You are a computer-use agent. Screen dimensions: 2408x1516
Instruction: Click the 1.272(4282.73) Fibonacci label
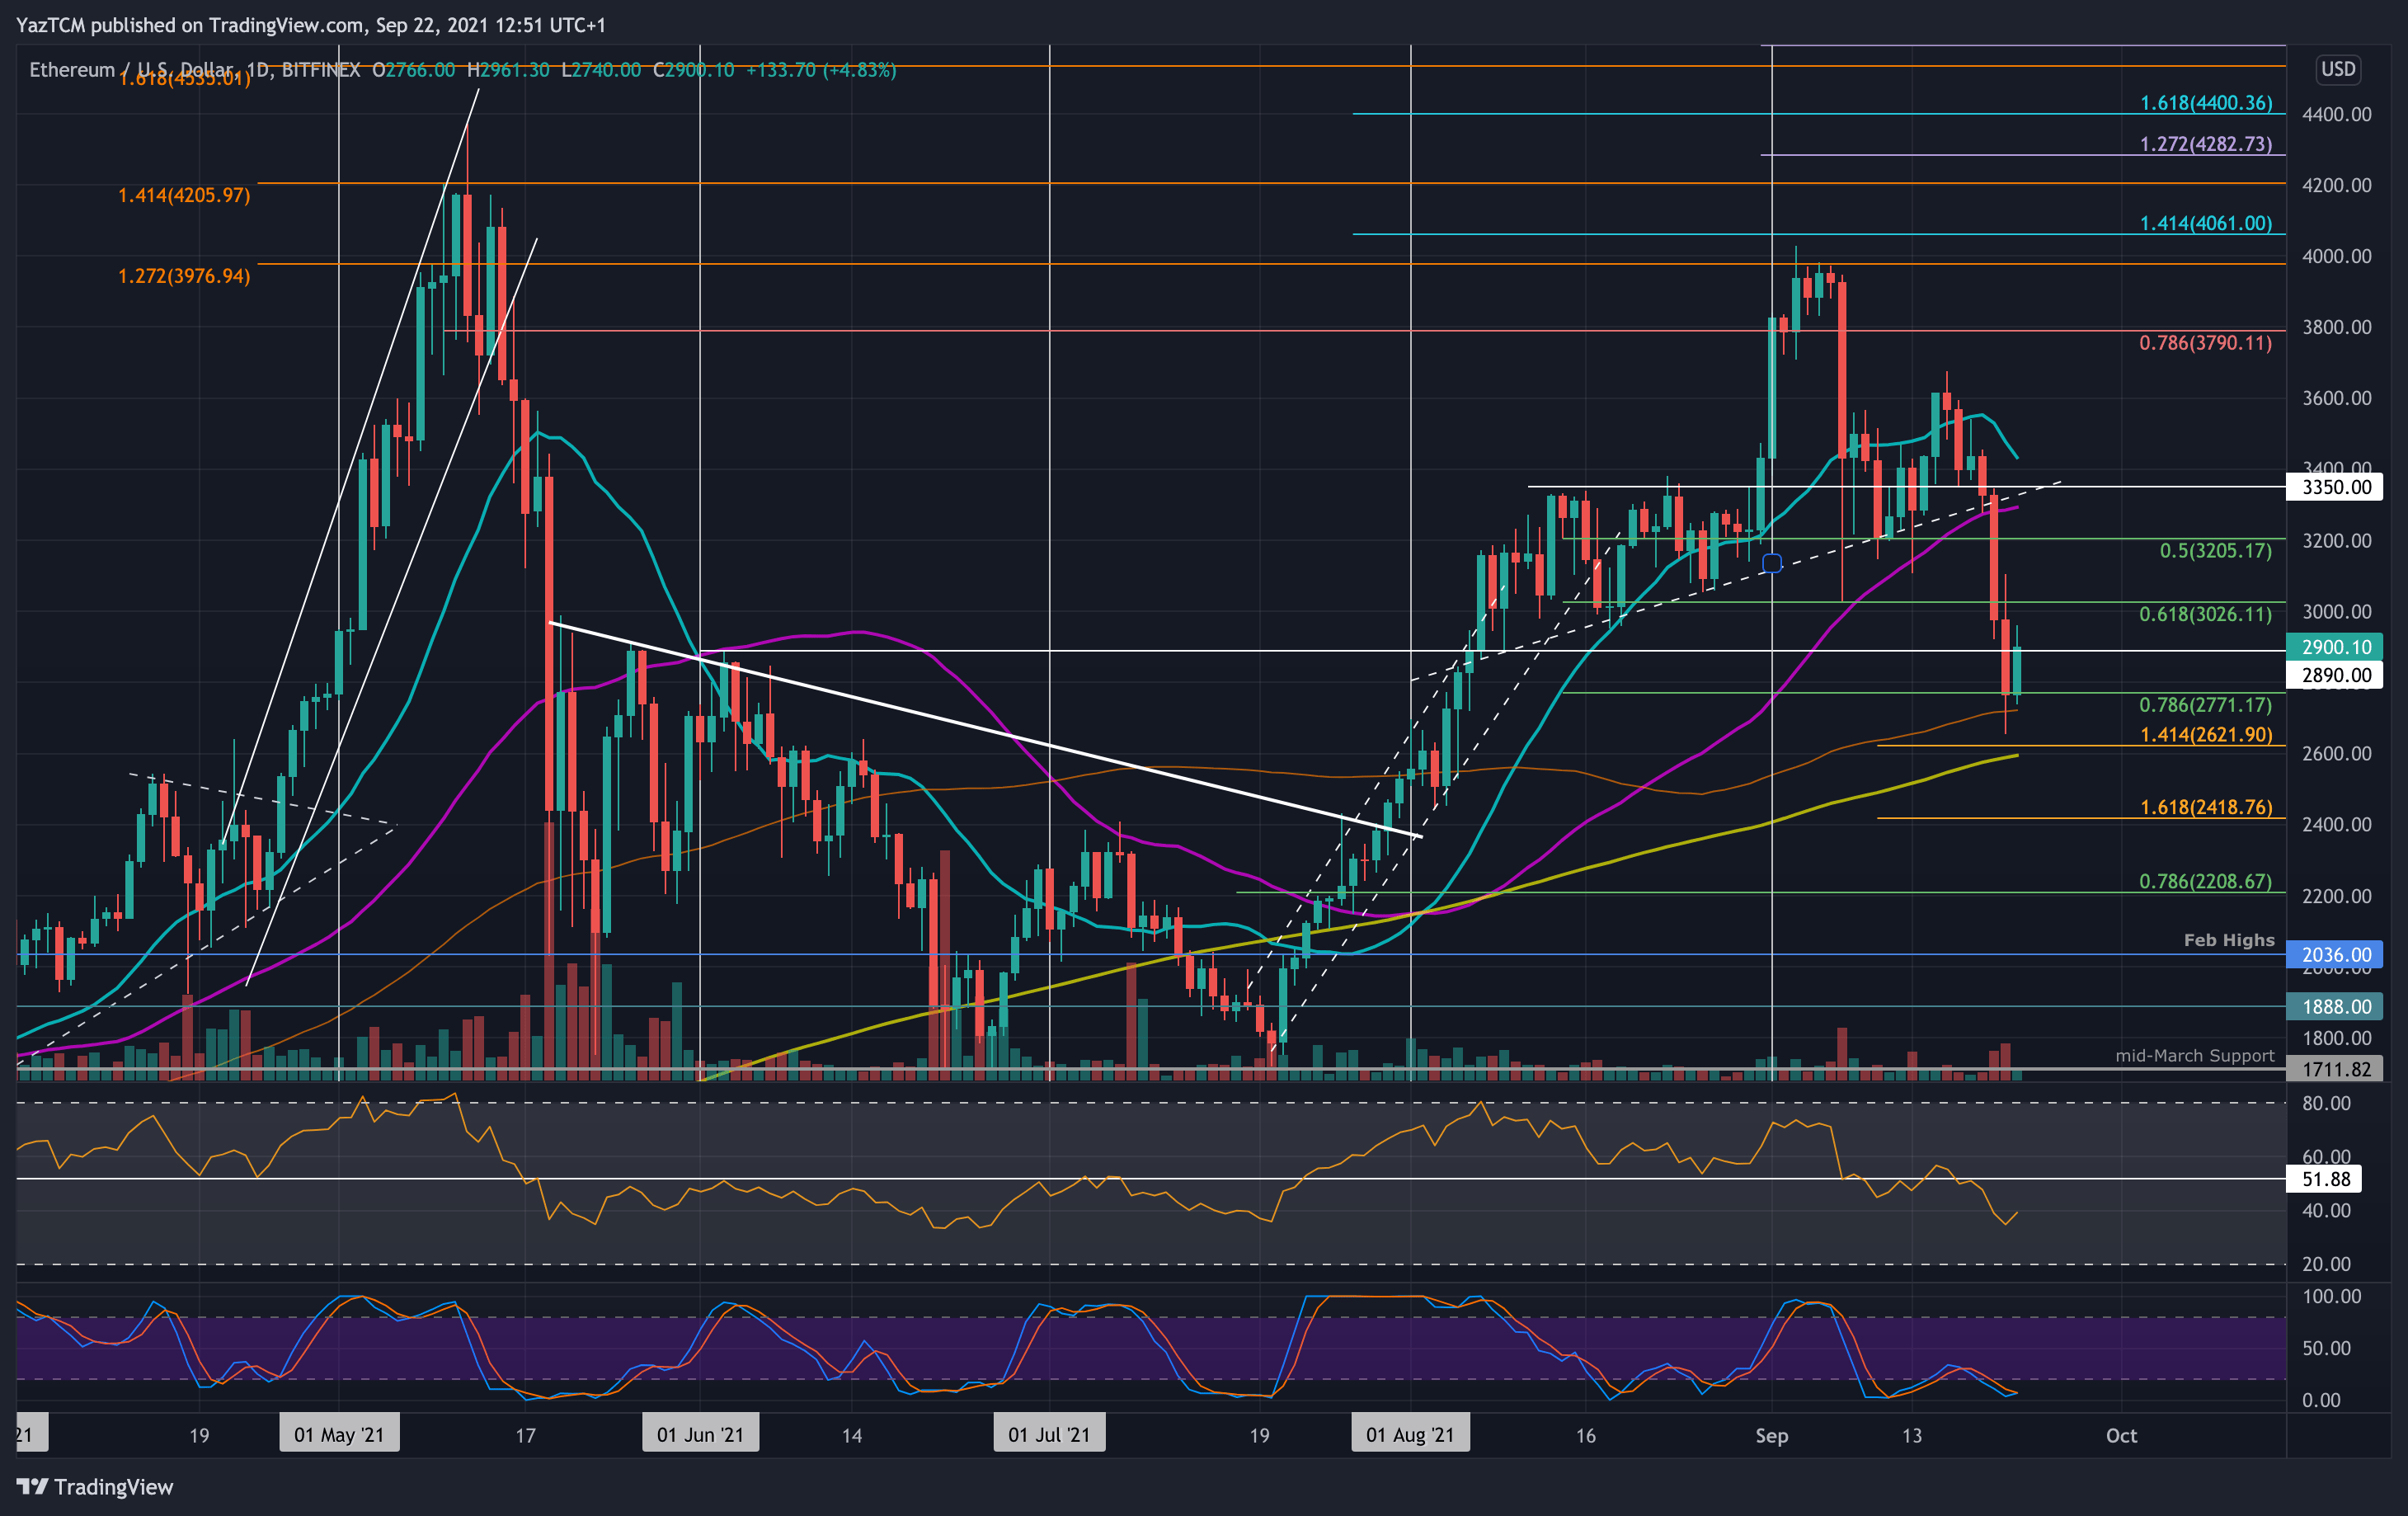click(2205, 144)
